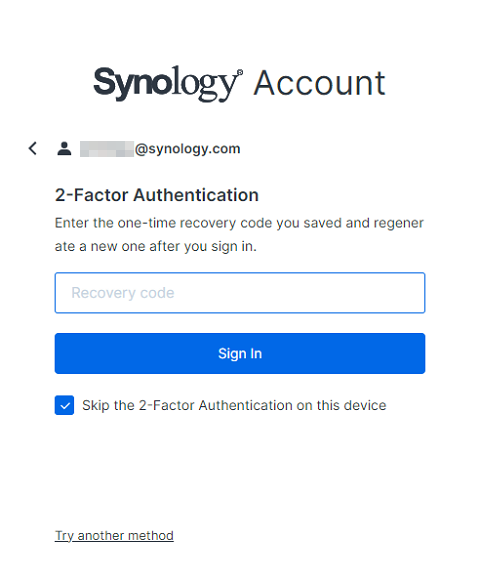The height and width of the screenshot is (578, 480).
Task: Click the registered trademark symbol on logo
Action: tap(240, 72)
